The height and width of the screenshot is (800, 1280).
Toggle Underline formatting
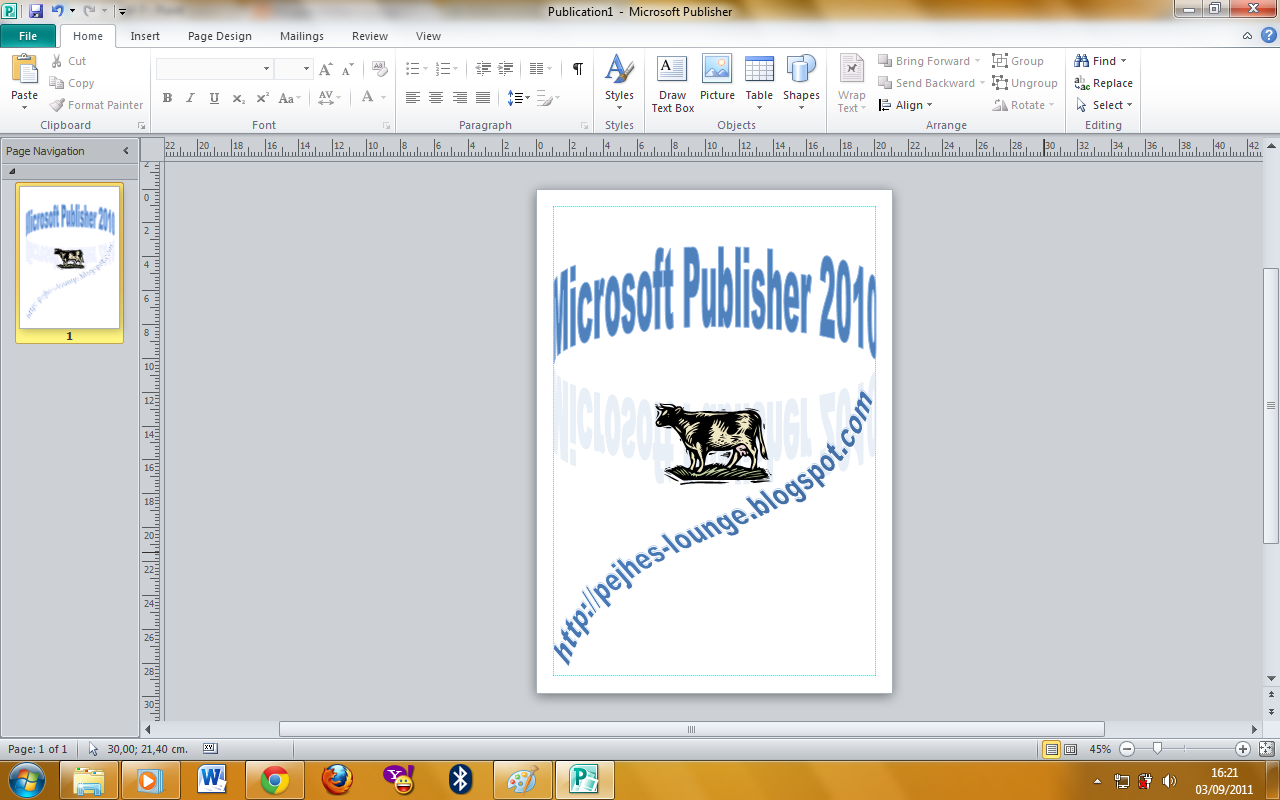[x=214, y=98]
